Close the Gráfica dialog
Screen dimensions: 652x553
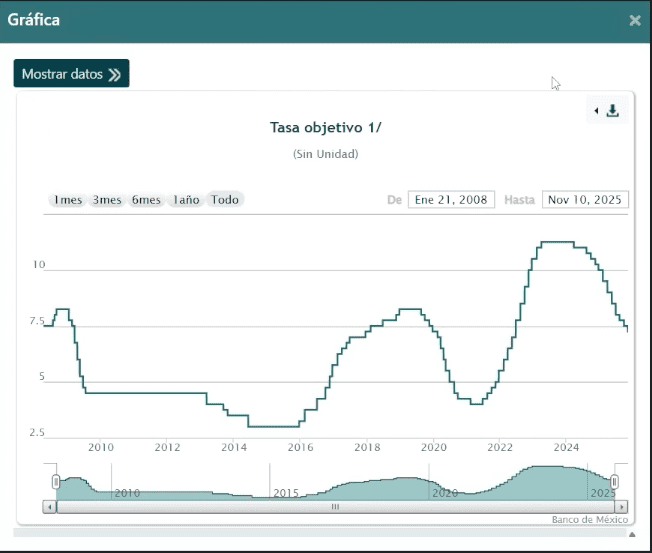point(635,20)
